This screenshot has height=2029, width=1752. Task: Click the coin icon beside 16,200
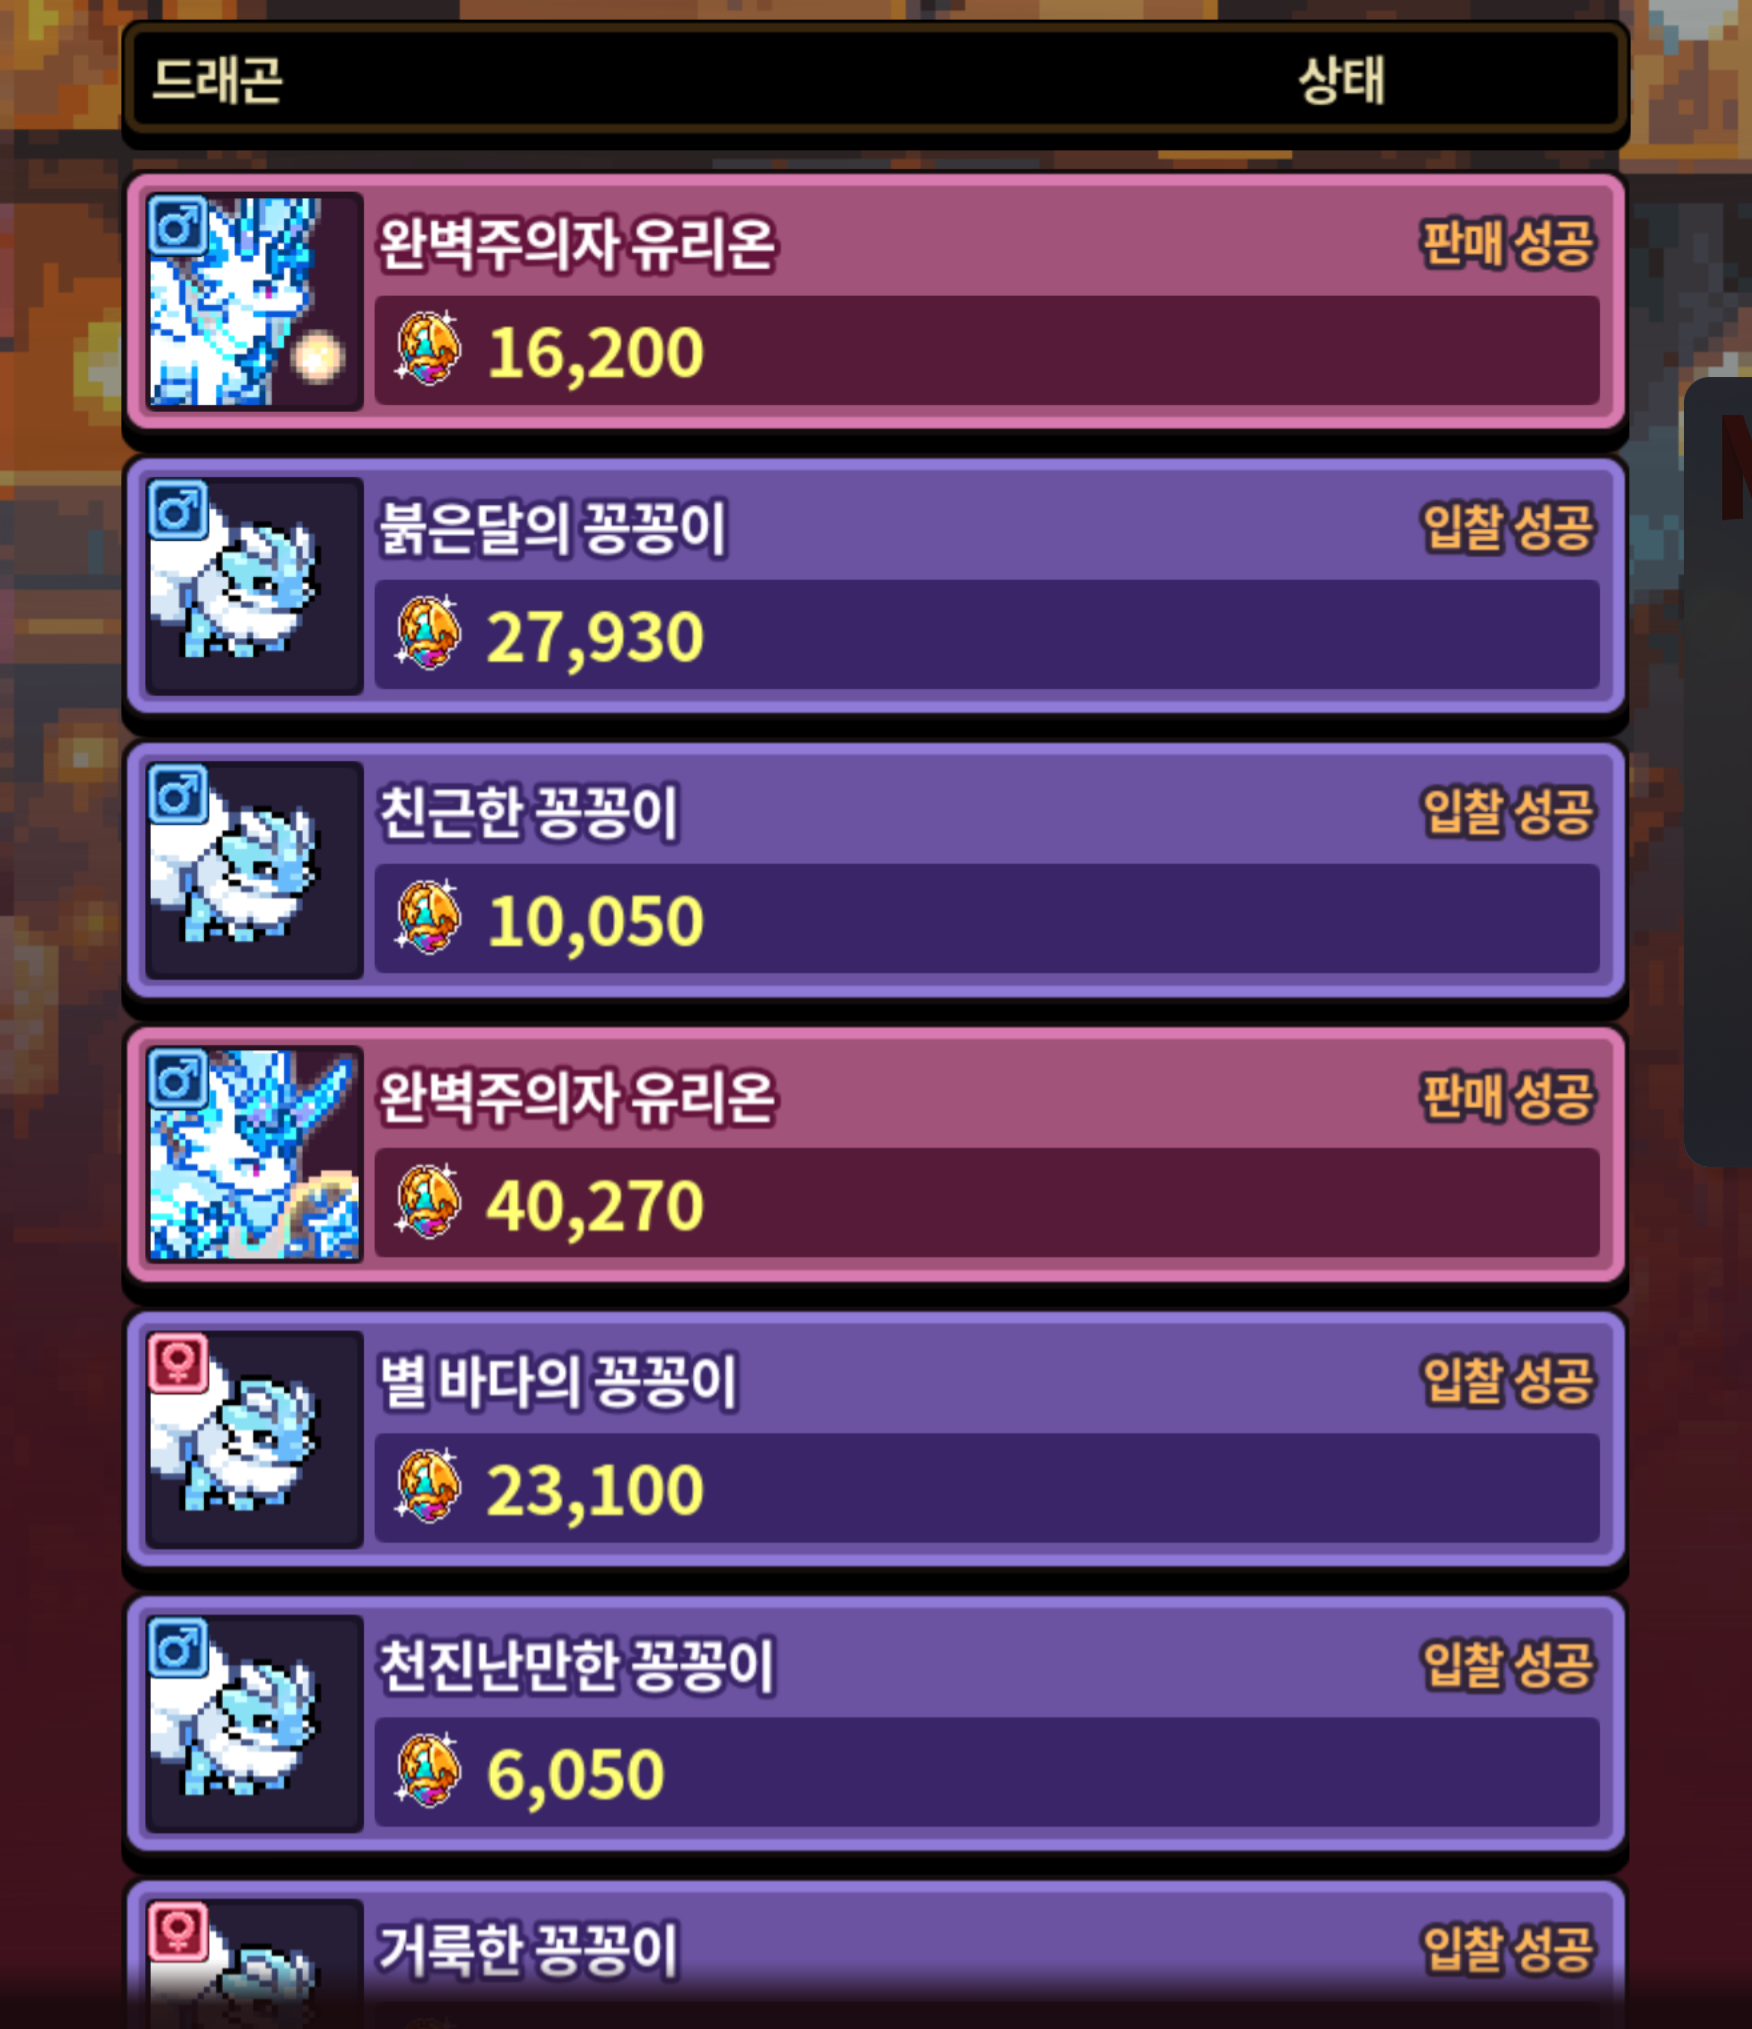pyautogui.click(x=429, y=349)
